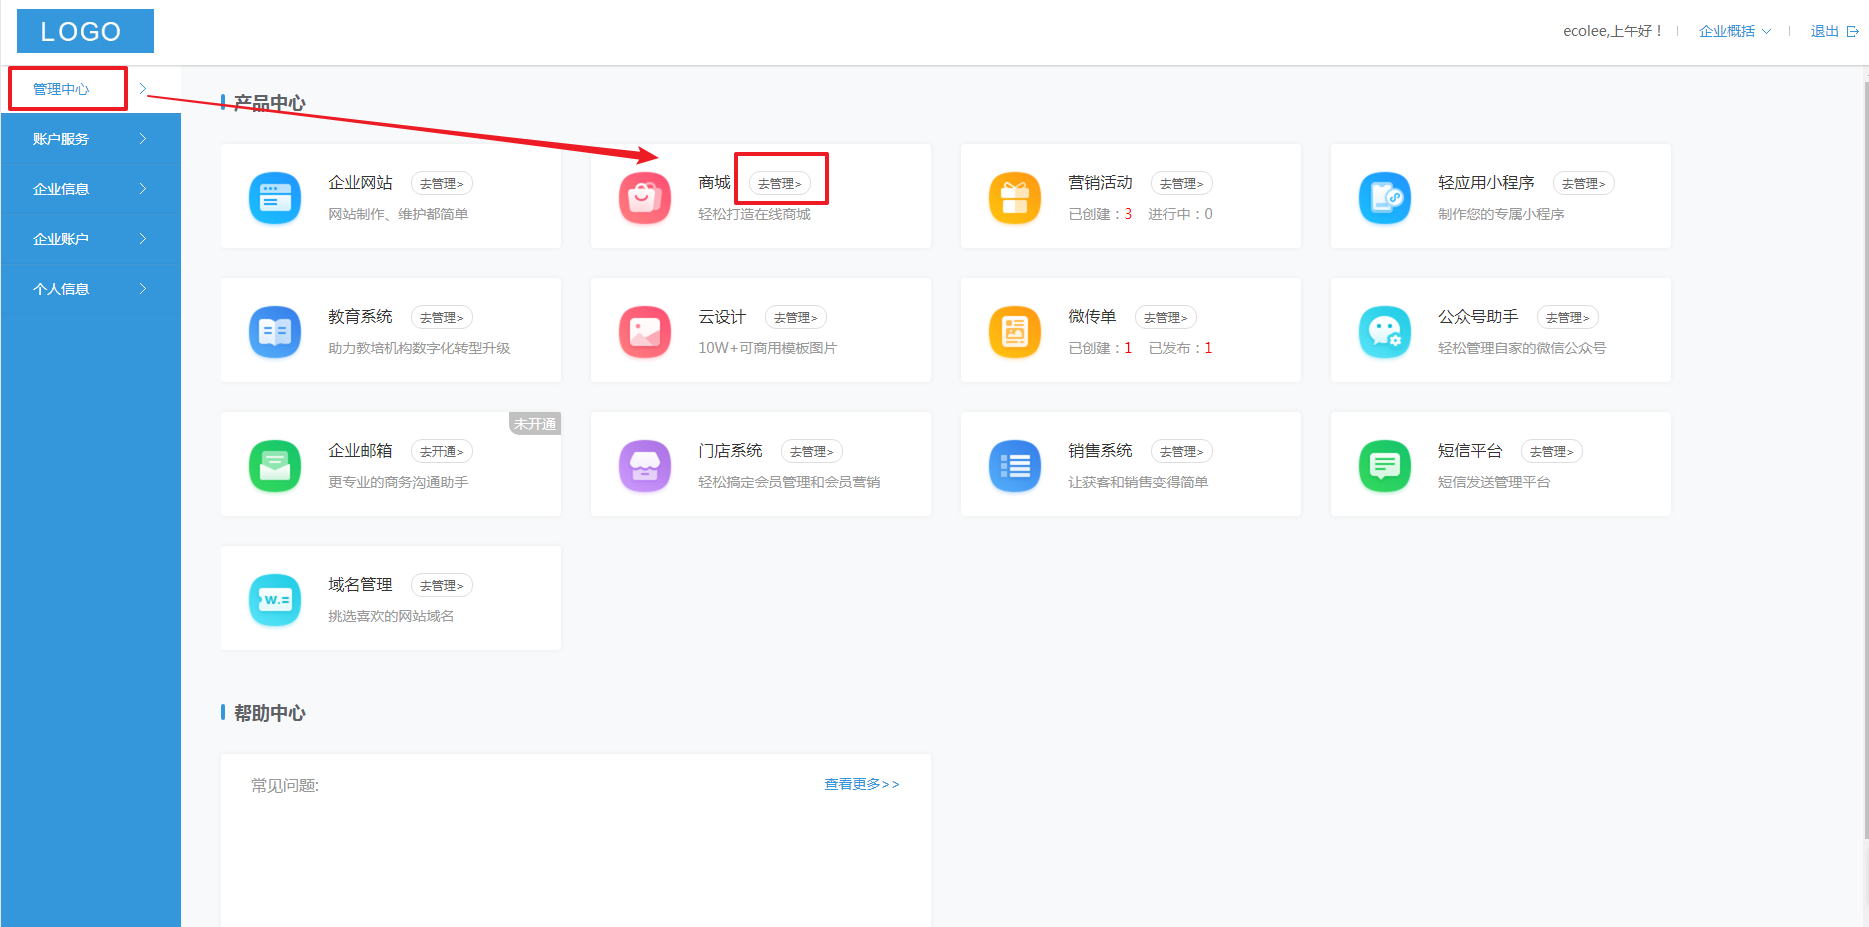Click the 企业网站 title text
The image size is (1869, 927).
coord(360,183)
